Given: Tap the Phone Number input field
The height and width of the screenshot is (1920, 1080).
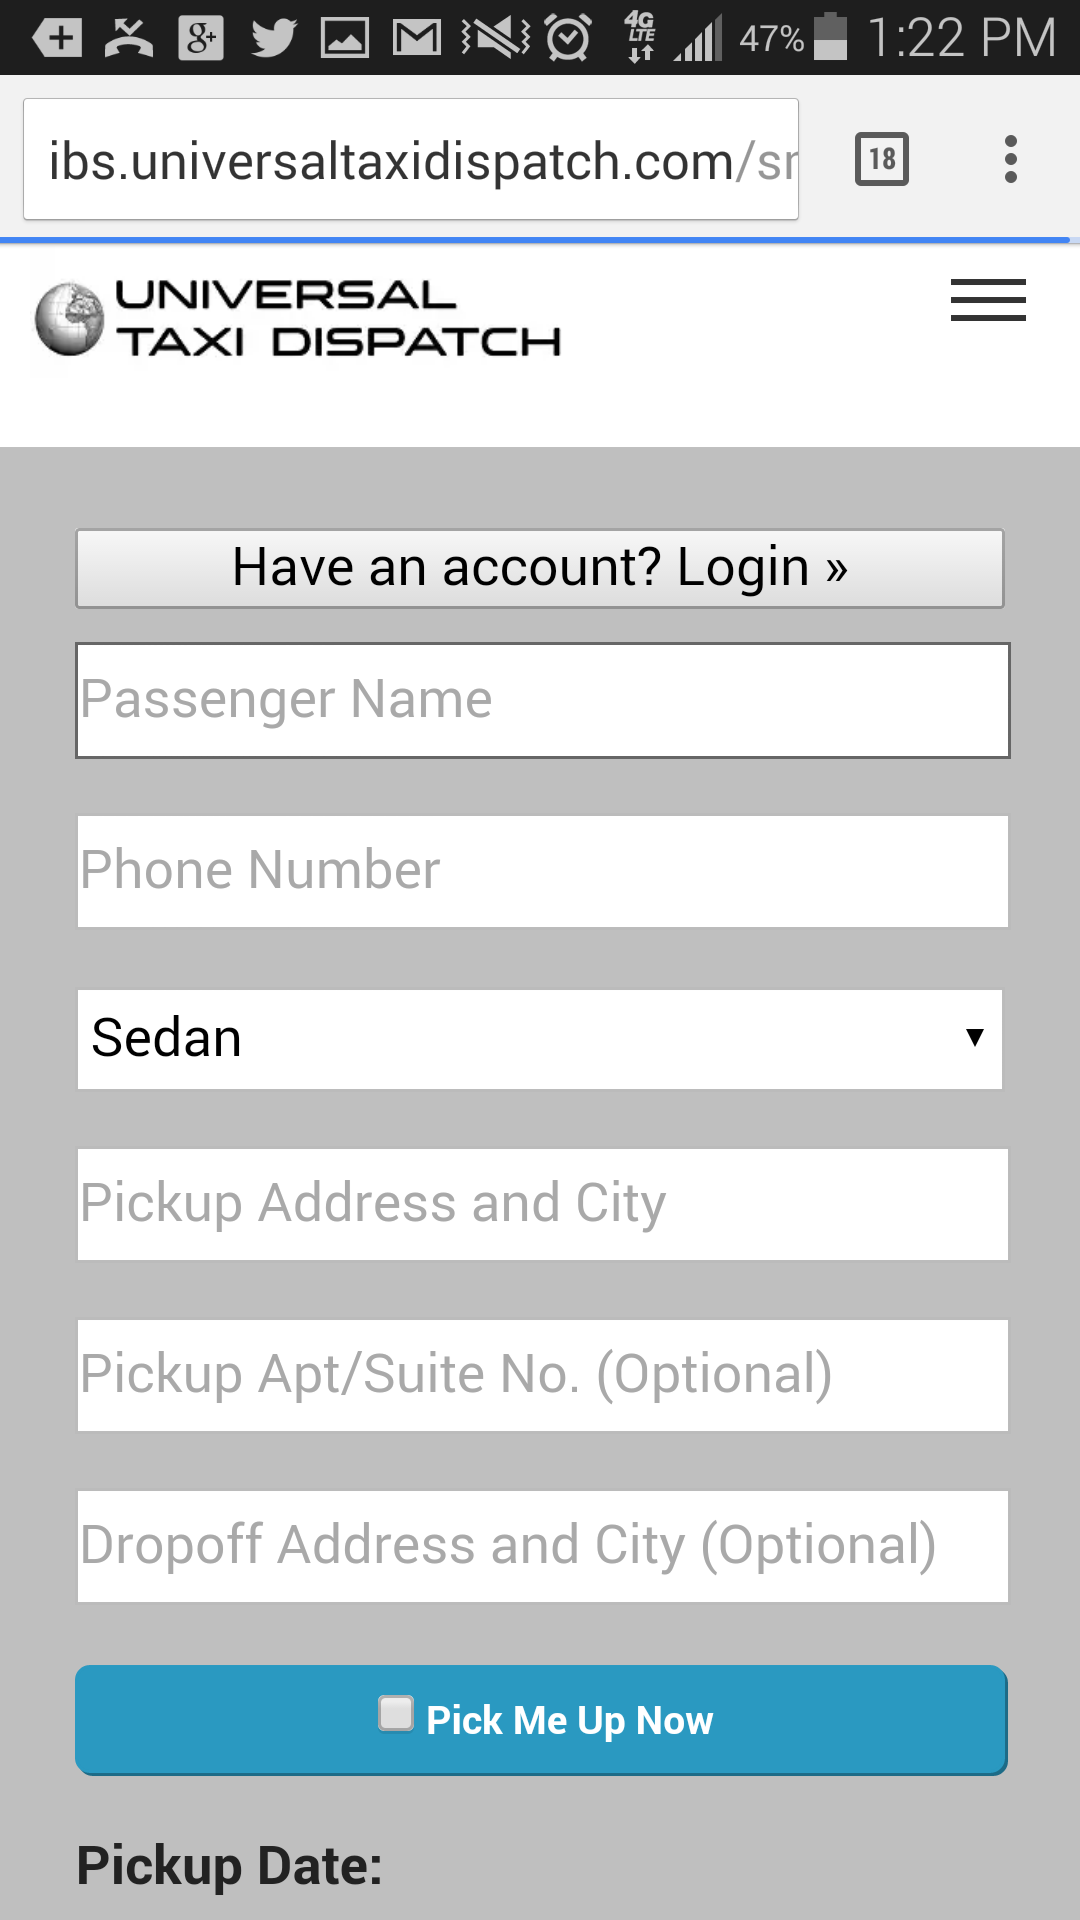Looking at the screenshot, I should [543, 871].
